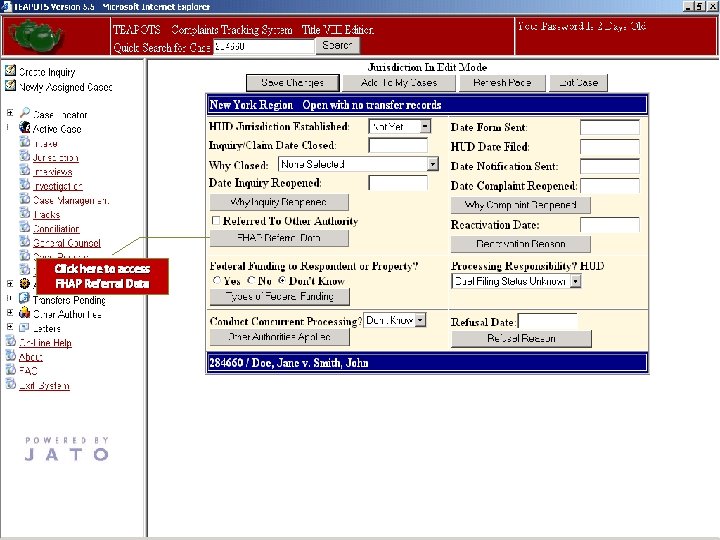720x540 pixels.
Task: Click the FAQ page icon
Action: (11, 369)
